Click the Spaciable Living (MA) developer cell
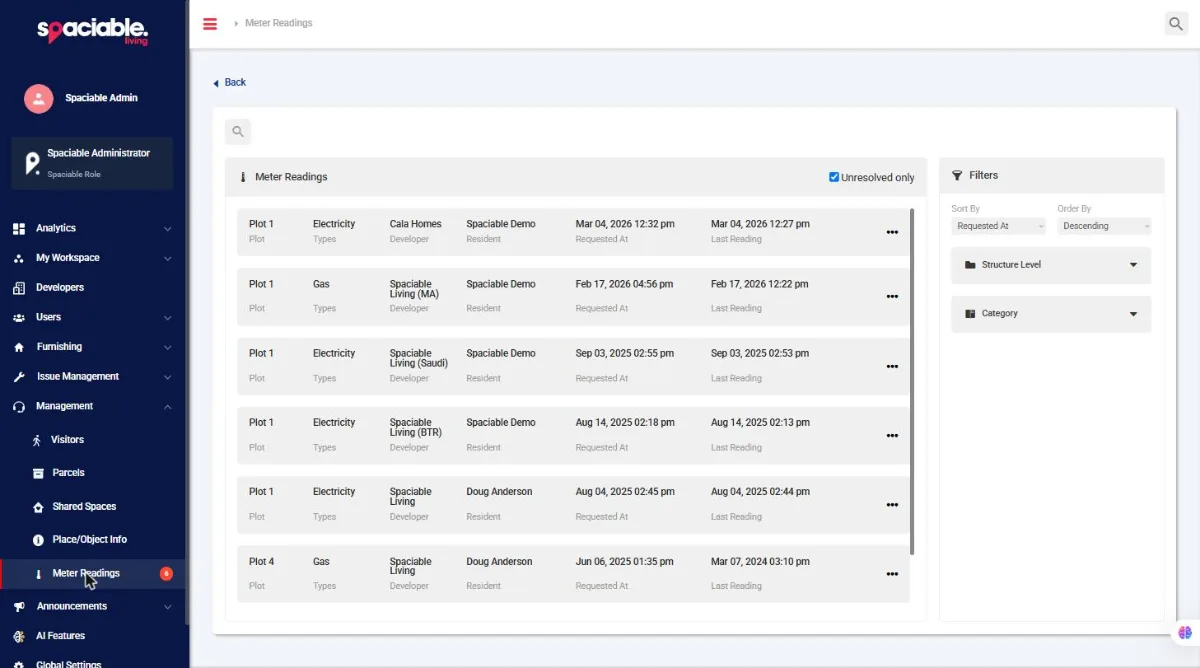1200x668 pixels. [415, 289]
